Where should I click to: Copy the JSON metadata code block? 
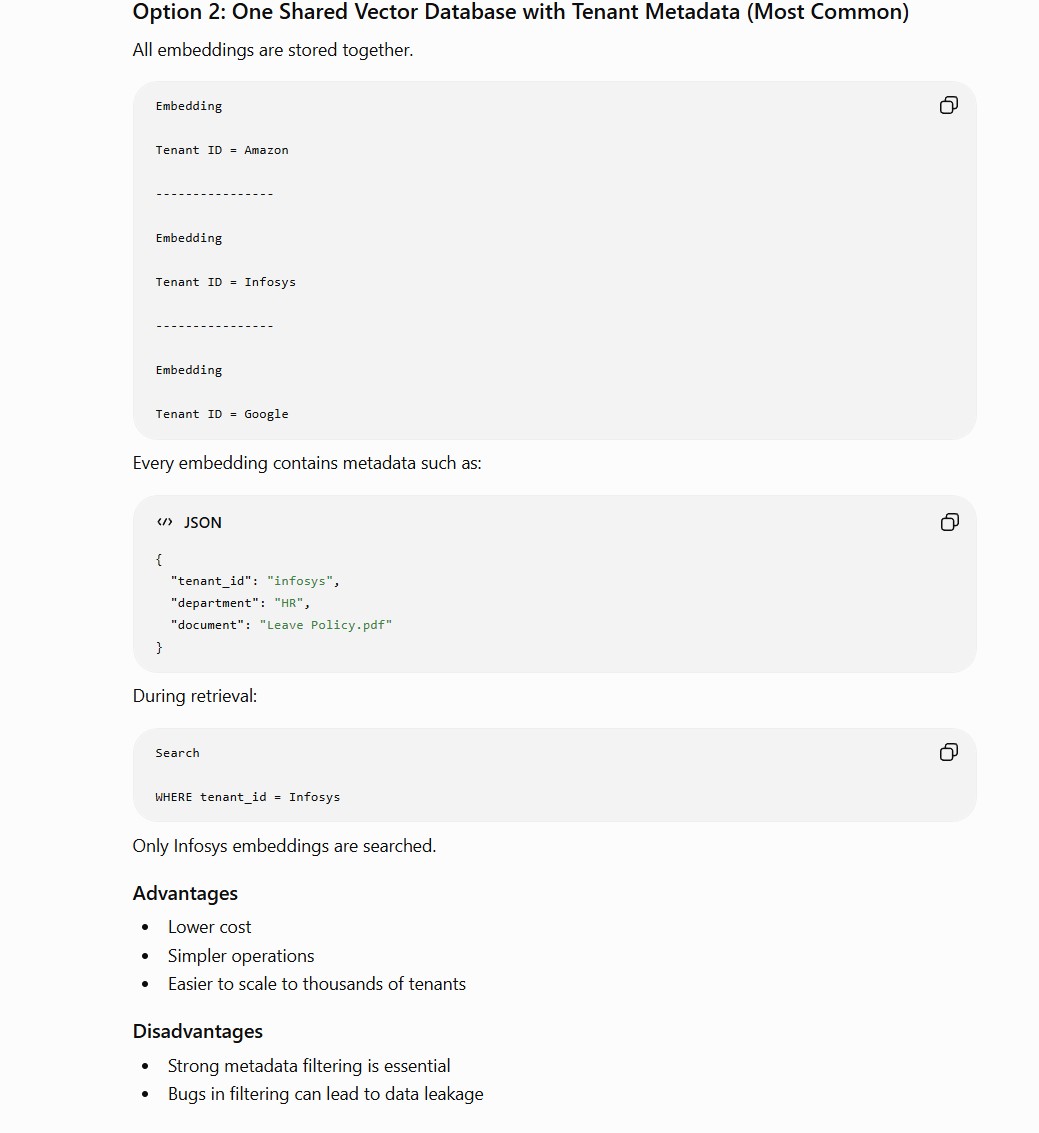coord(949,522)
